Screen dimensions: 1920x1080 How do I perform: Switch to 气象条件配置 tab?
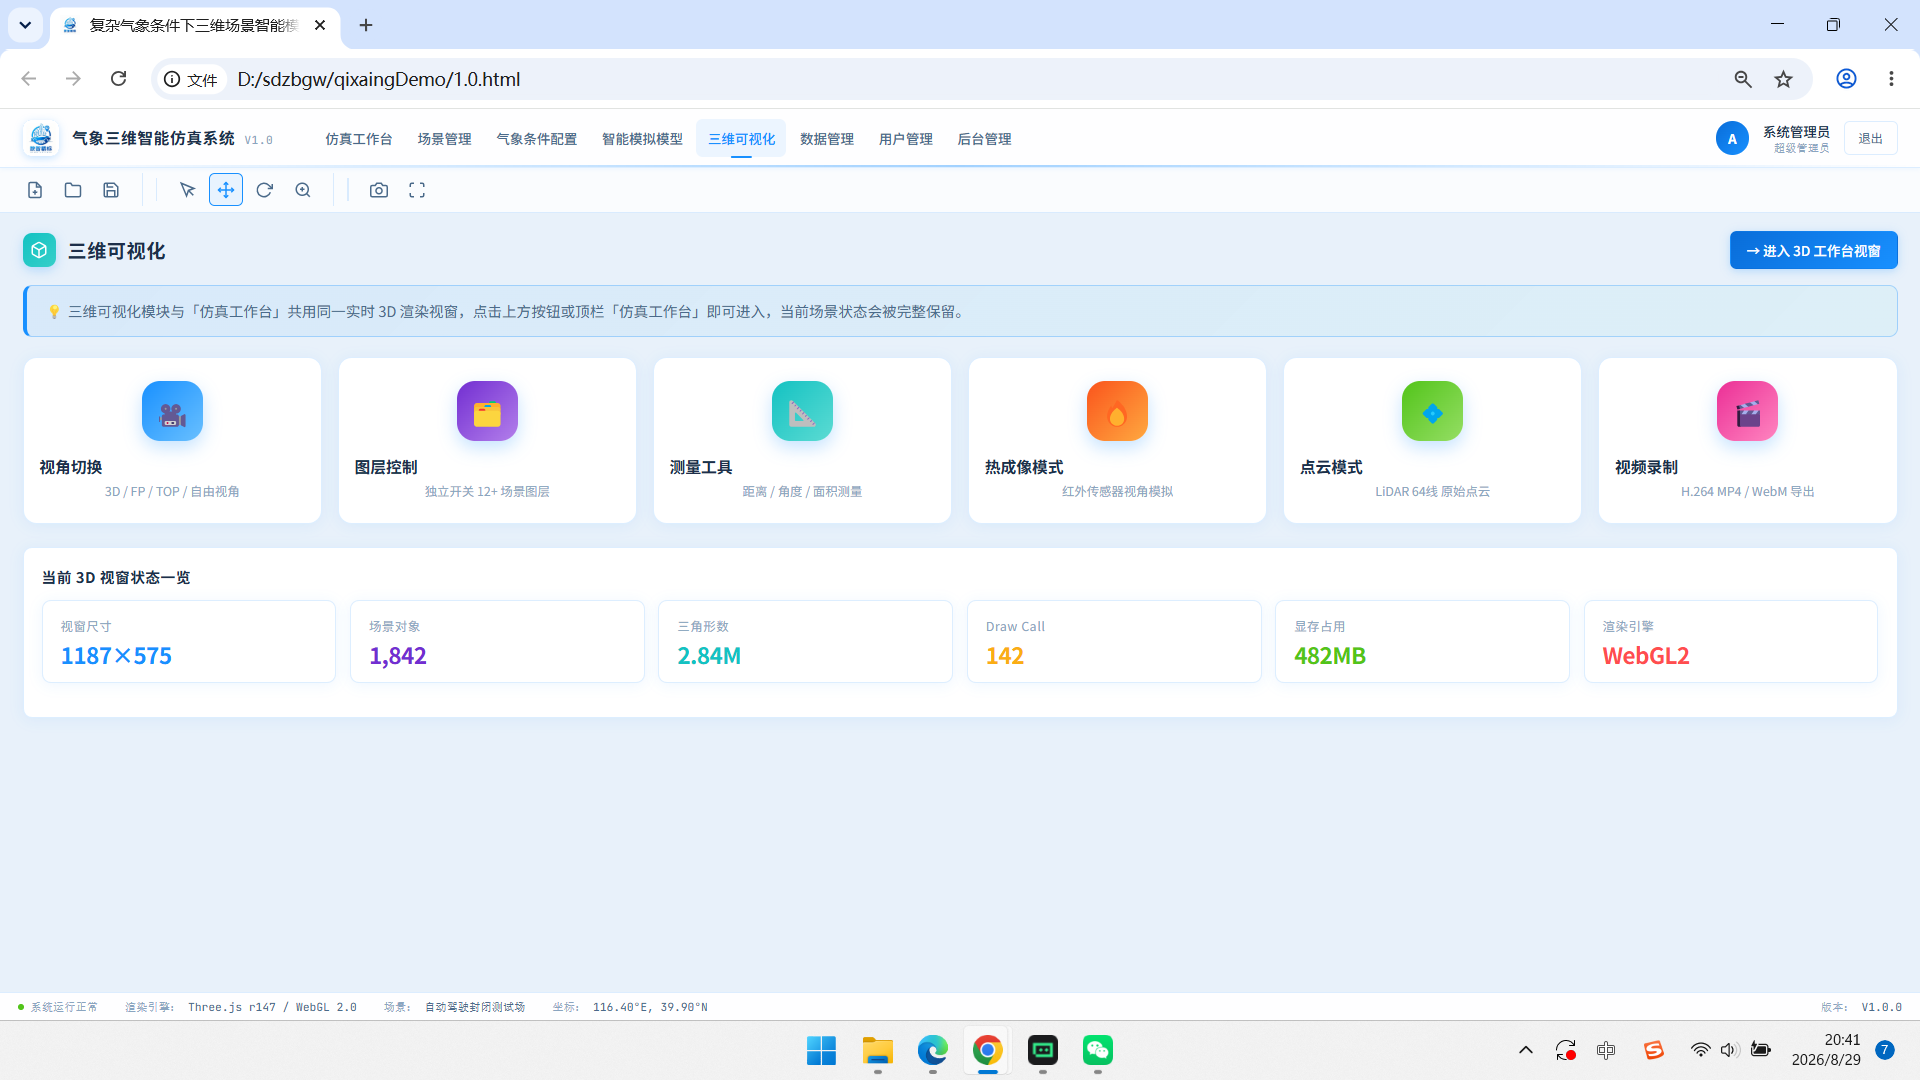click(x=537, y=139)
